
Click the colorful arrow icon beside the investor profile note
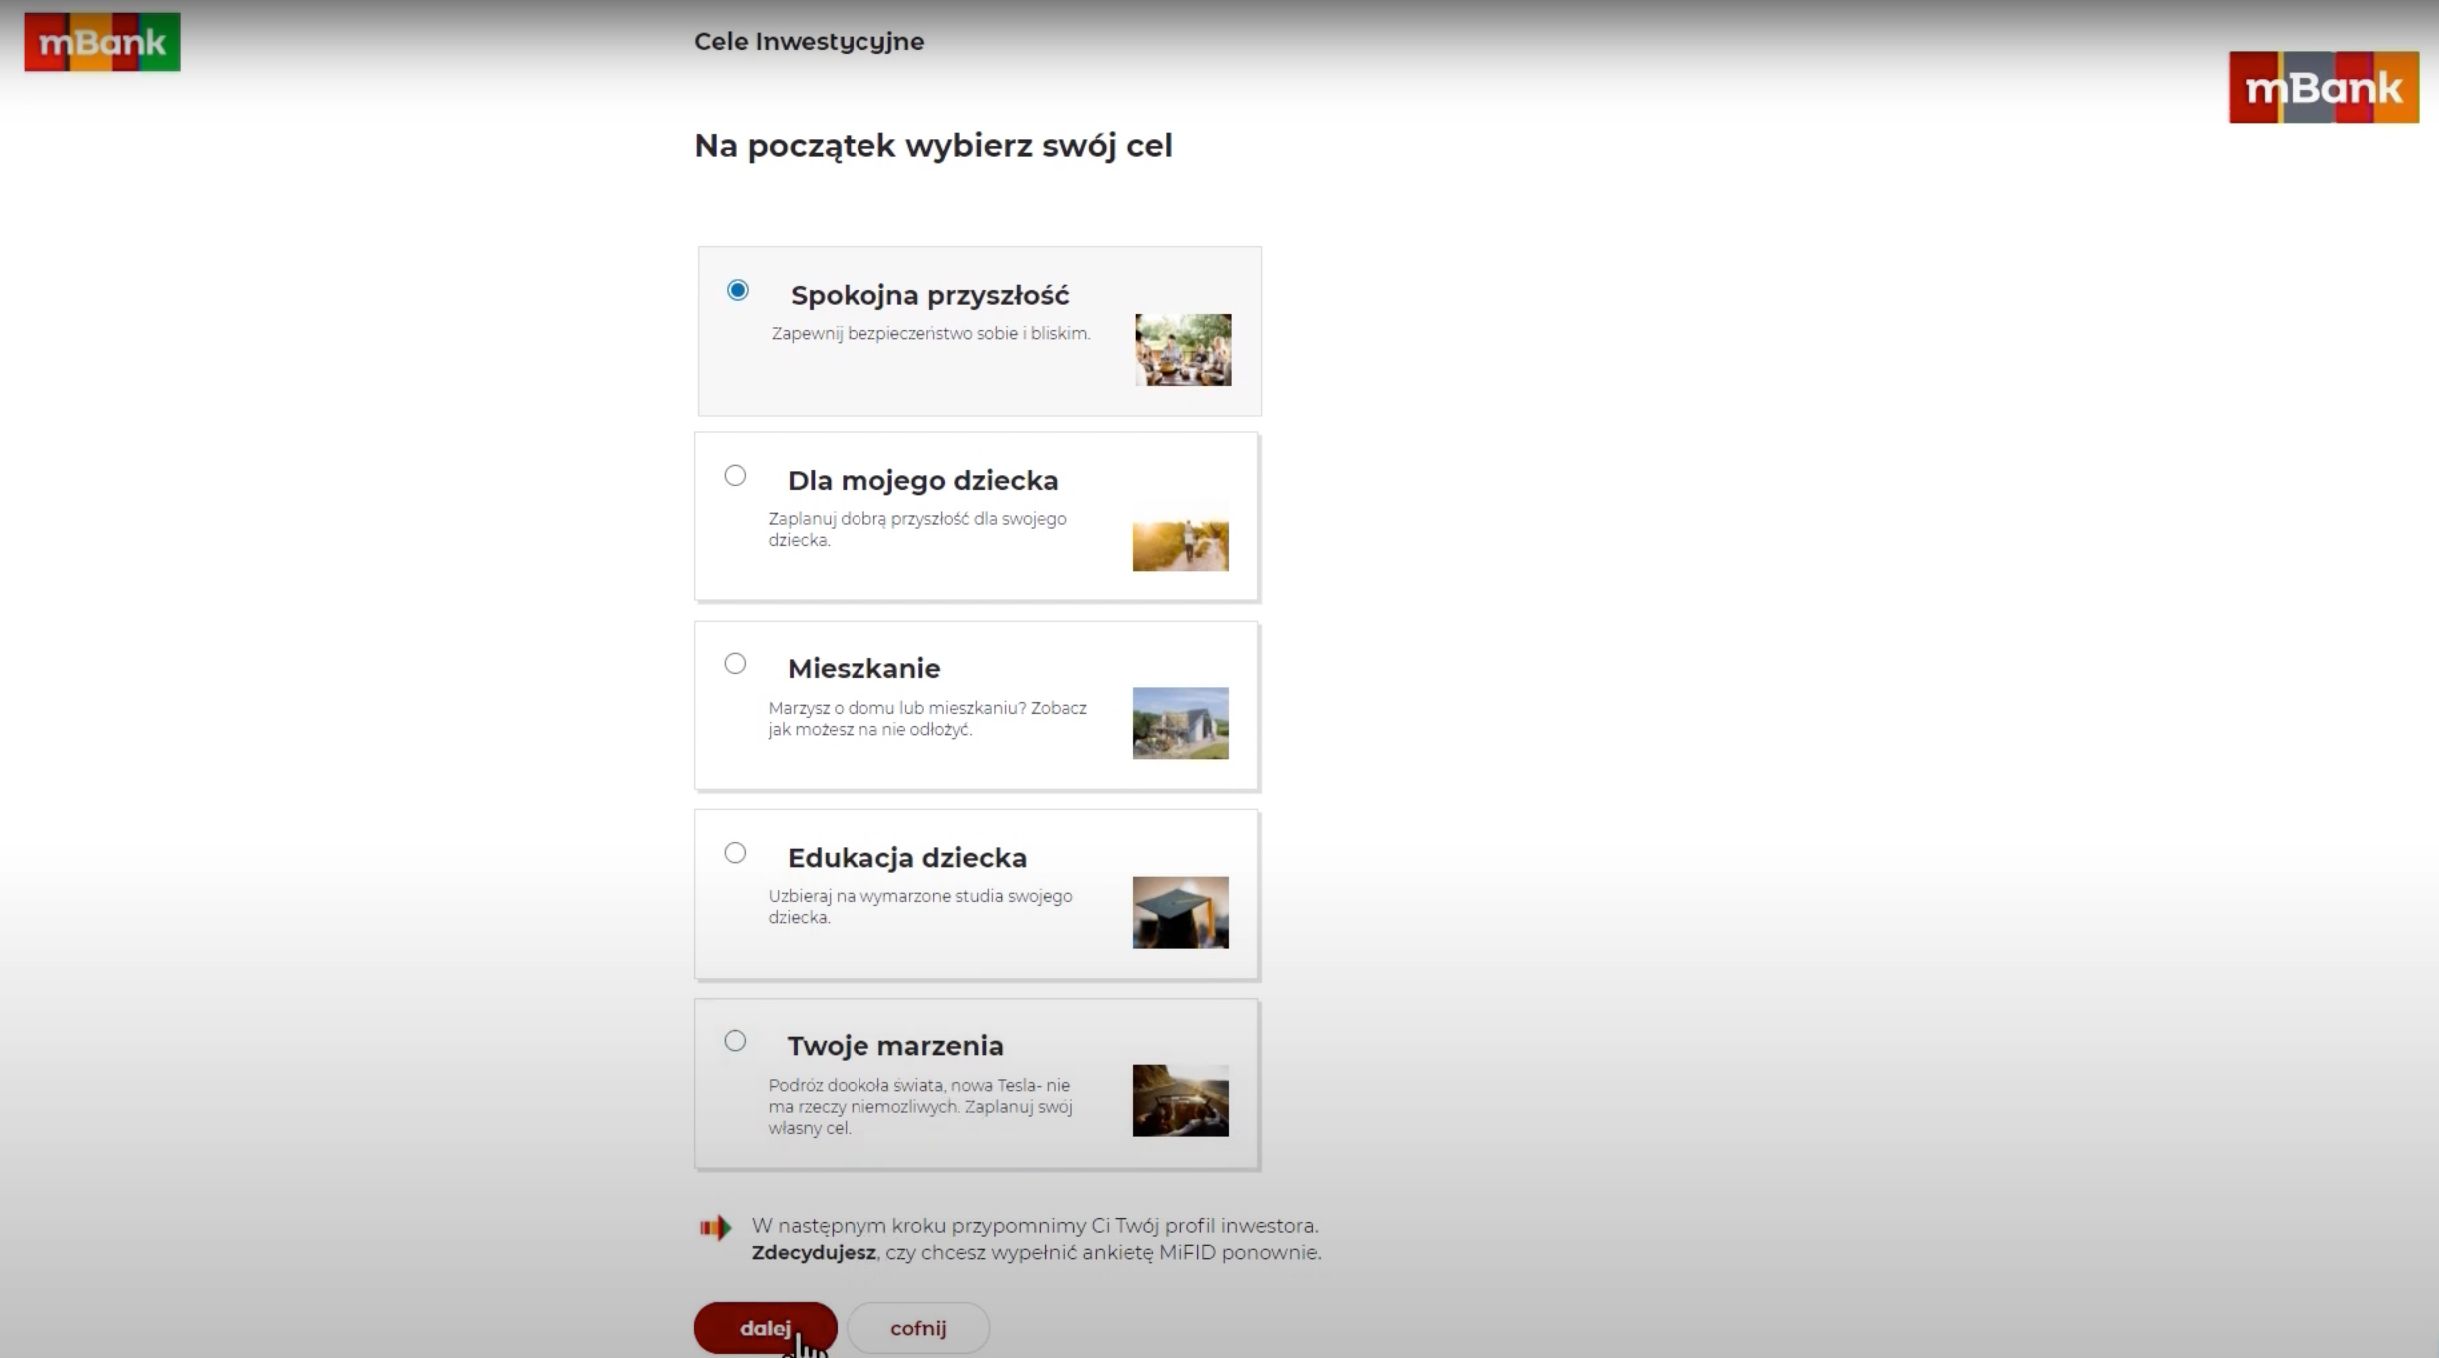click(715, 1227)
